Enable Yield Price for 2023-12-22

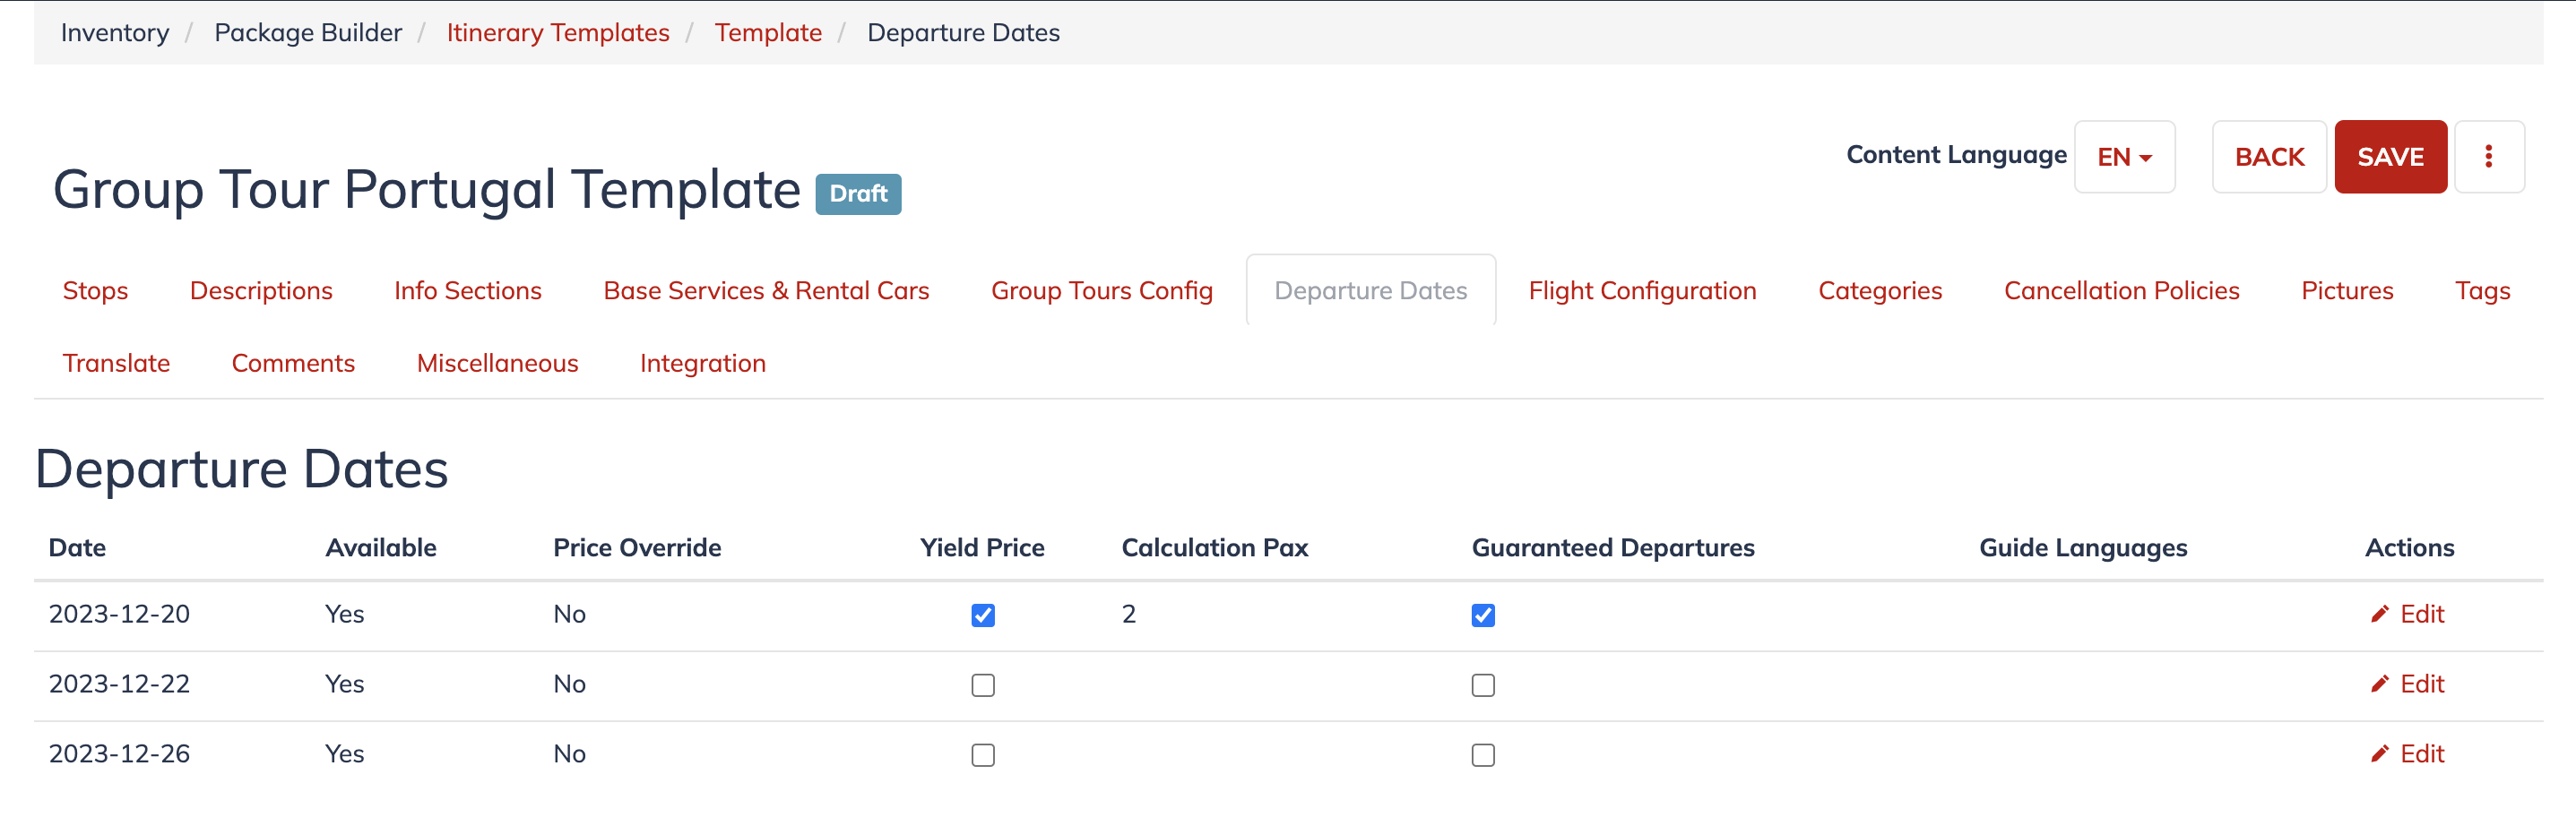(983, 685)
